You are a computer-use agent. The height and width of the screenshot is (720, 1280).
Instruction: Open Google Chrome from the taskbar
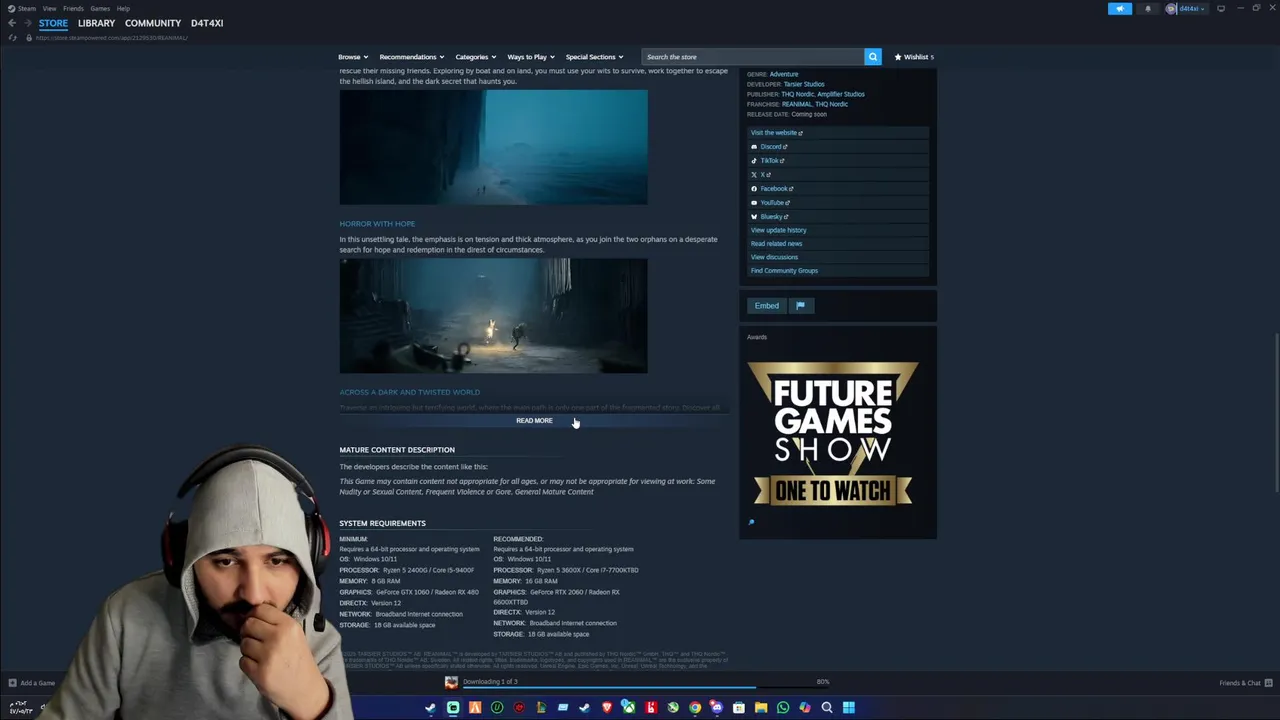click(x=695, y=708)
